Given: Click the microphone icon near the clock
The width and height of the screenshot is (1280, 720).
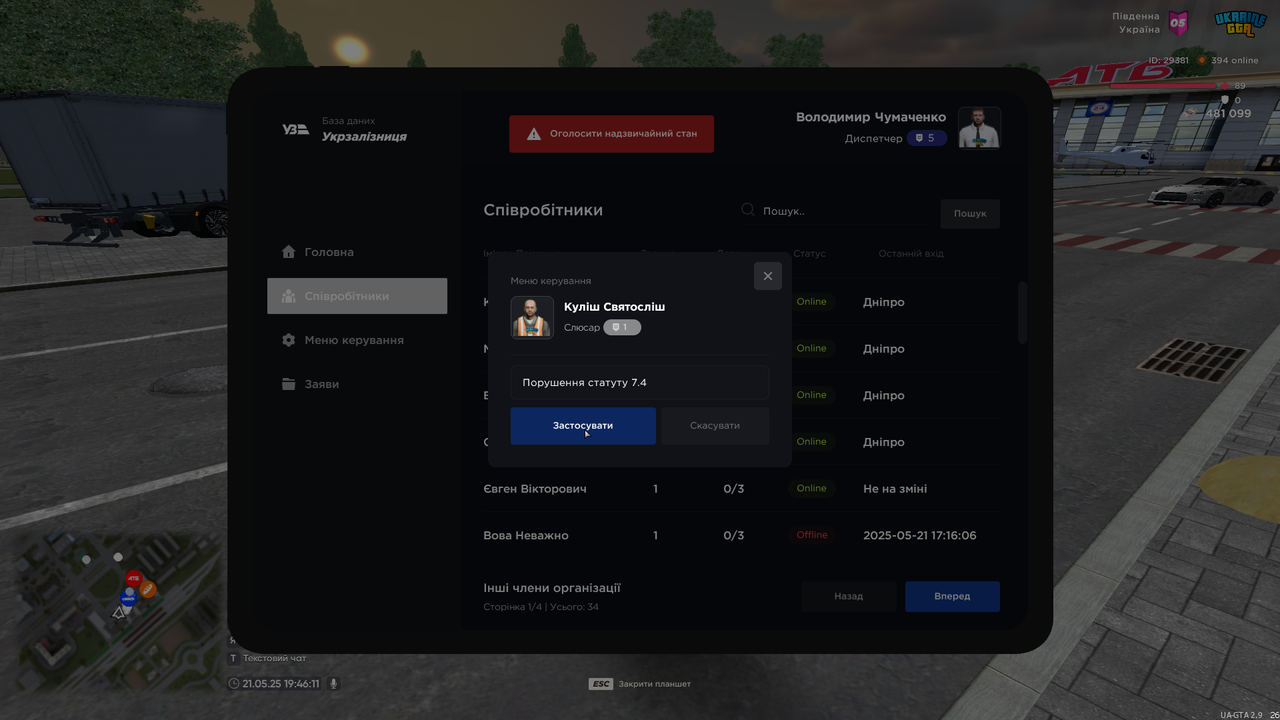Looking at the screenshot, I should [334, 684].
